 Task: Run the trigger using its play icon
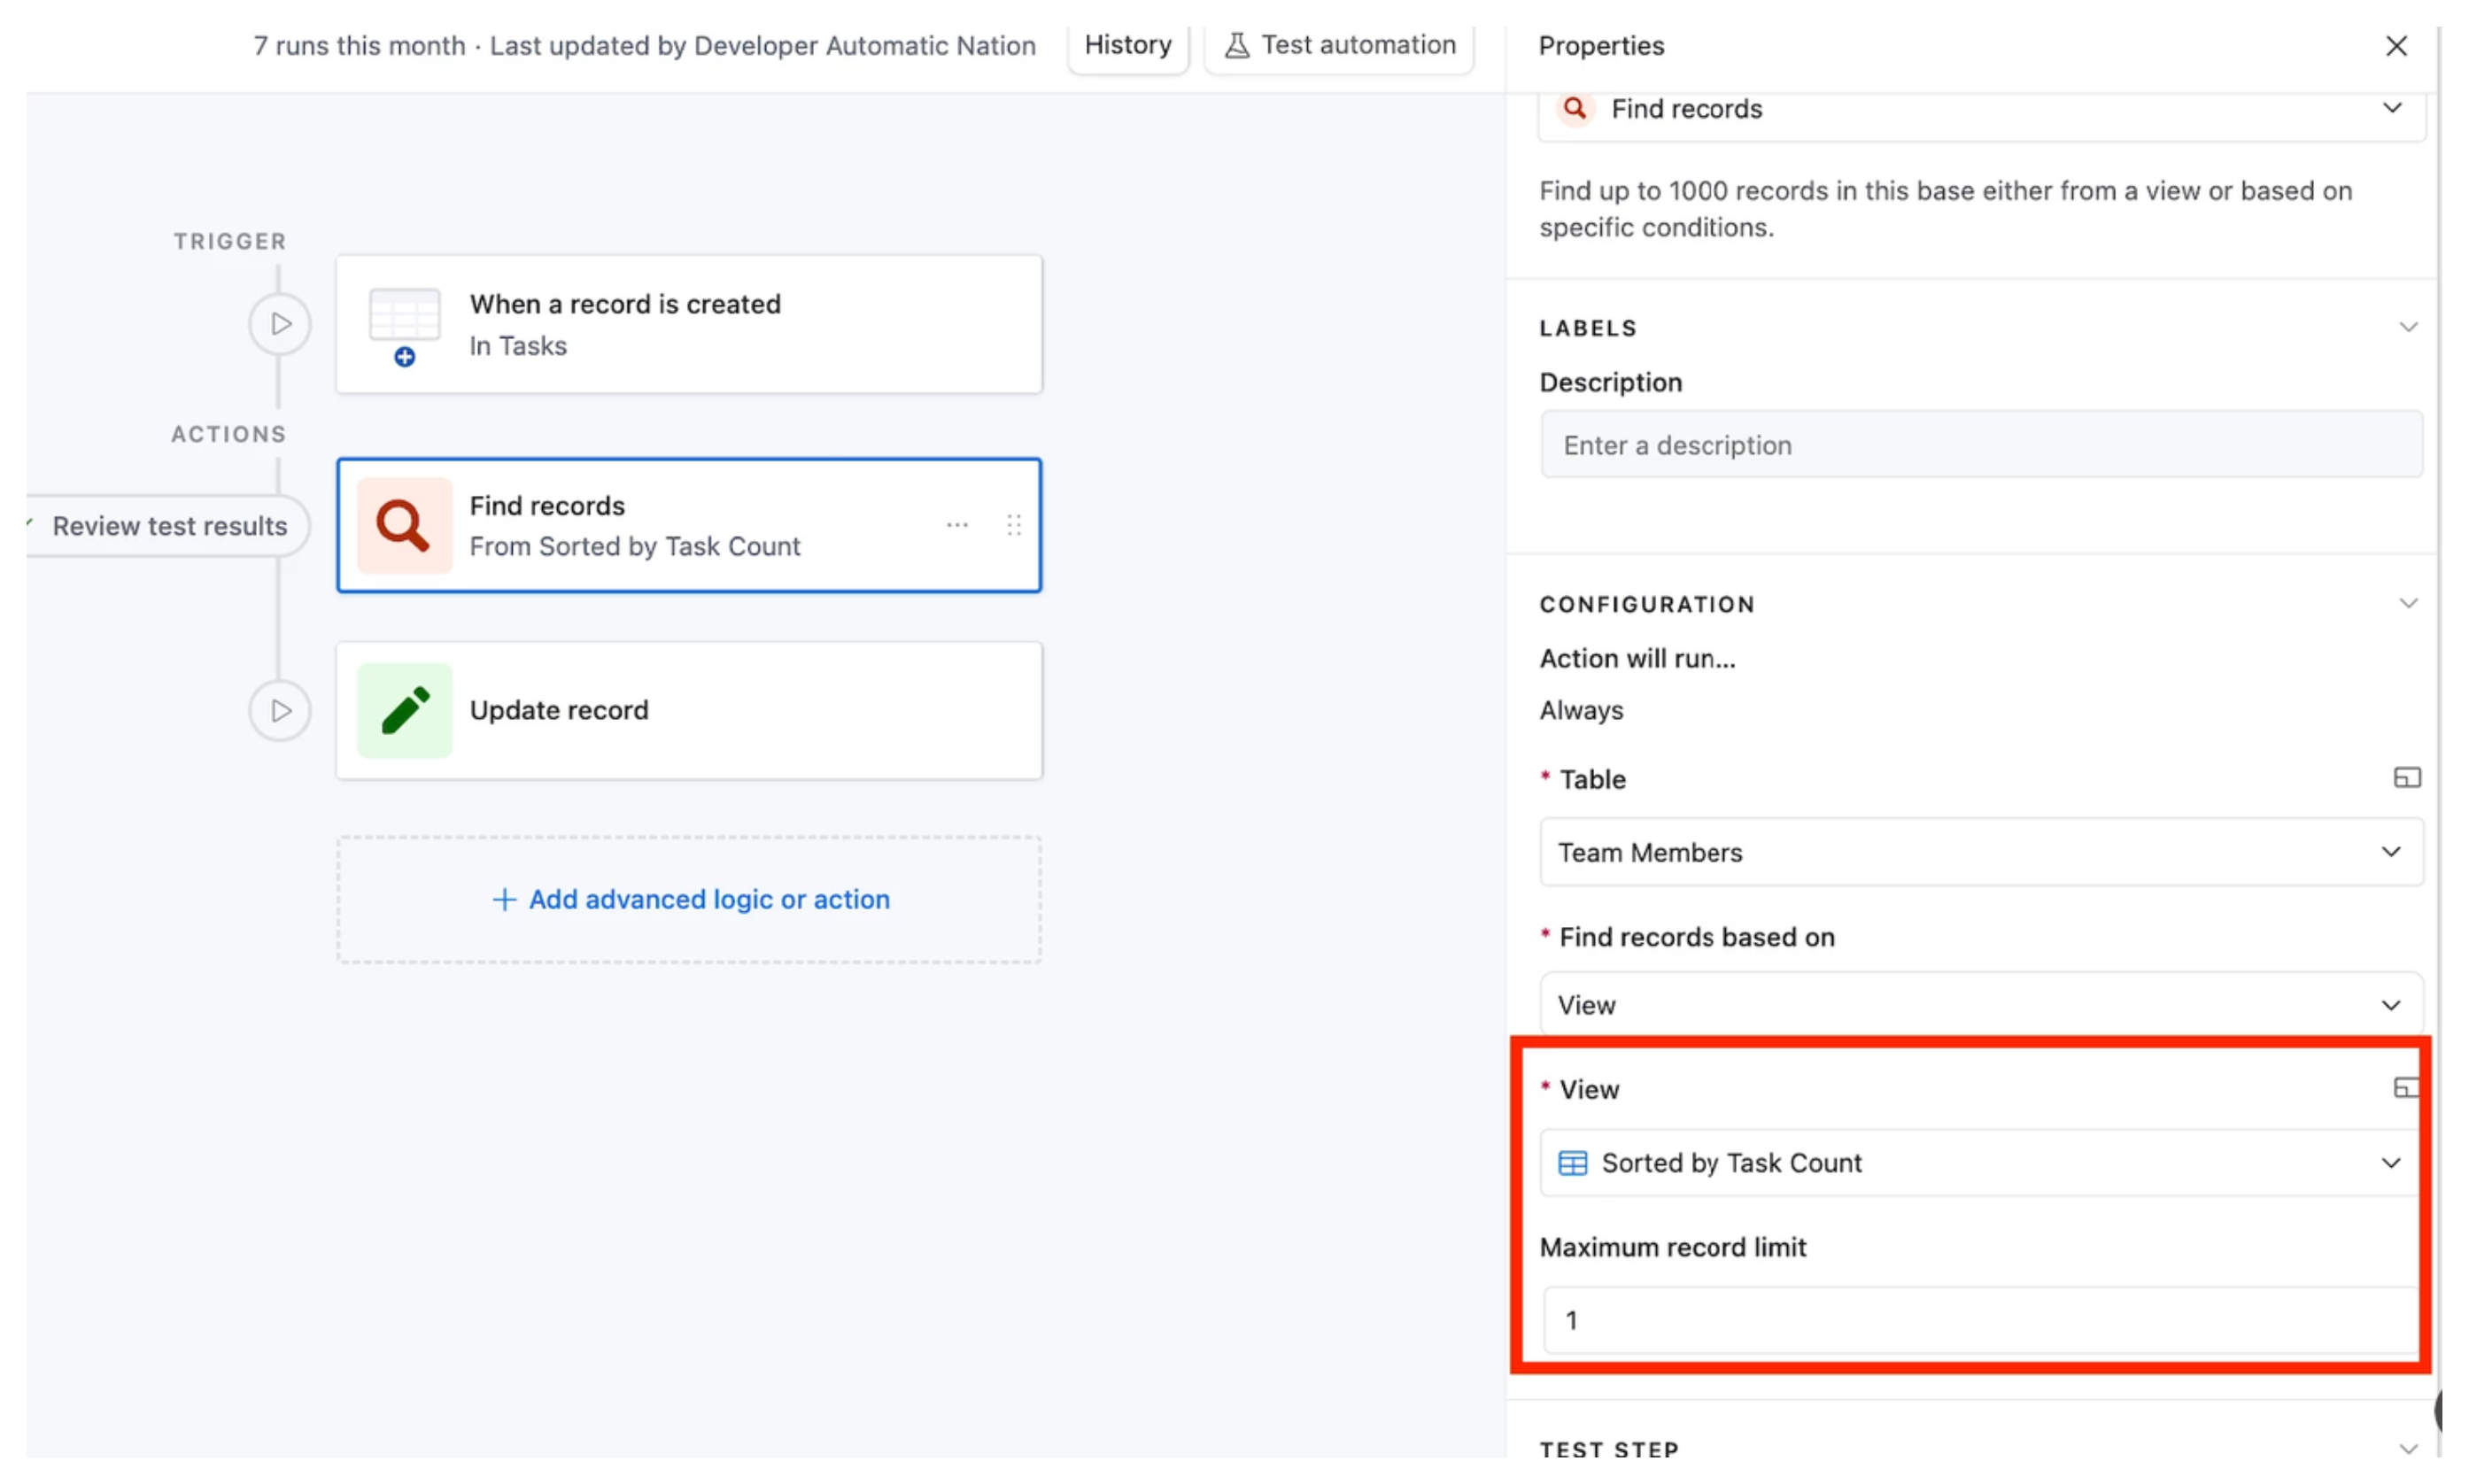[x=279, y=323]
